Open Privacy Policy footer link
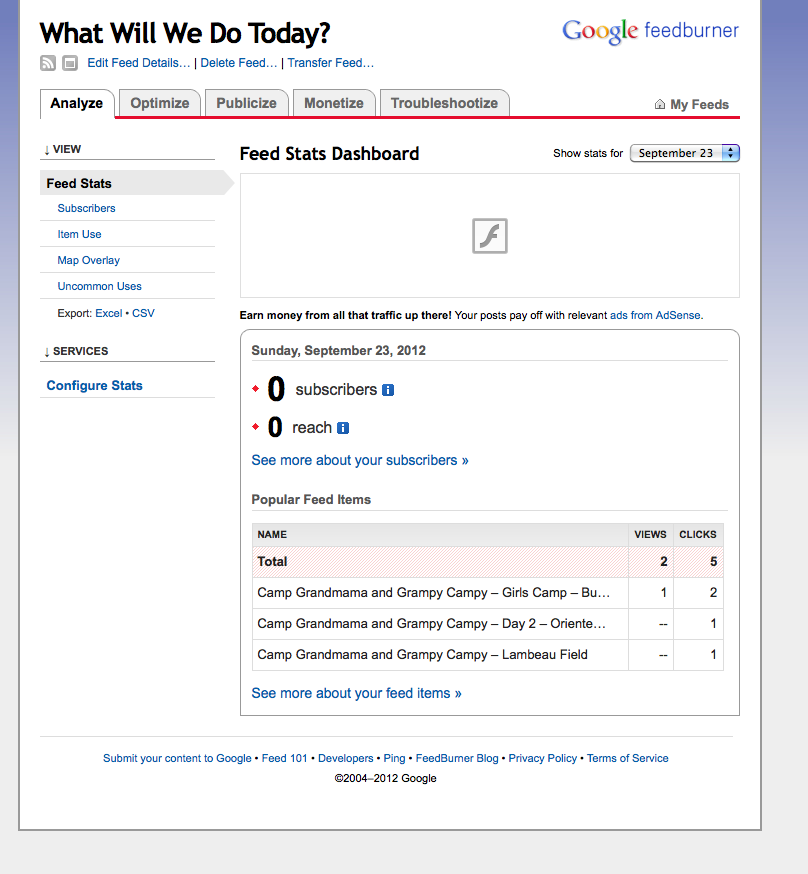This screenshot has height=874, width=808. [x=543, y=759]
